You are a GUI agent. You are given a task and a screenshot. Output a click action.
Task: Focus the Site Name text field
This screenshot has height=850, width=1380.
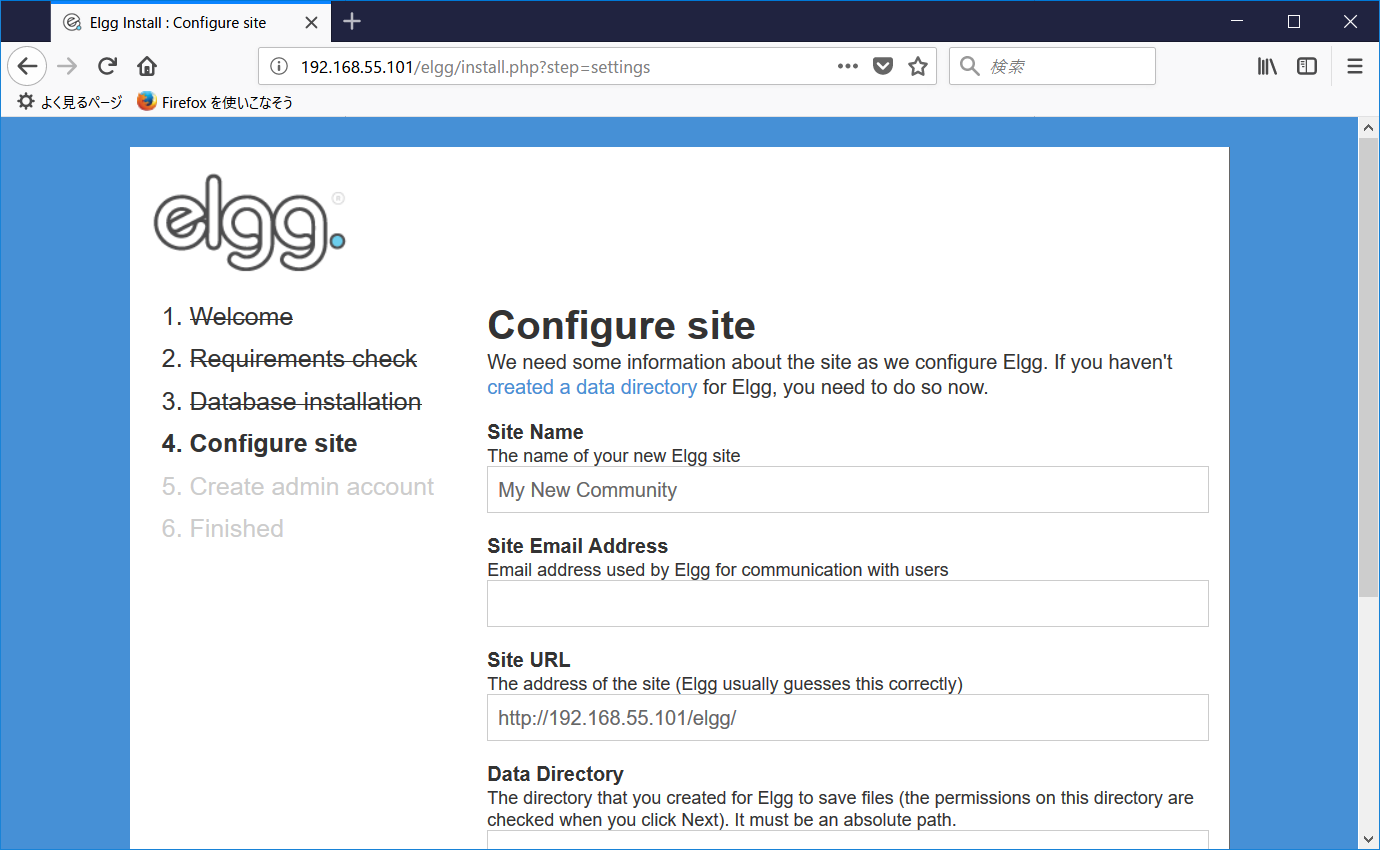tap(847, 489)
